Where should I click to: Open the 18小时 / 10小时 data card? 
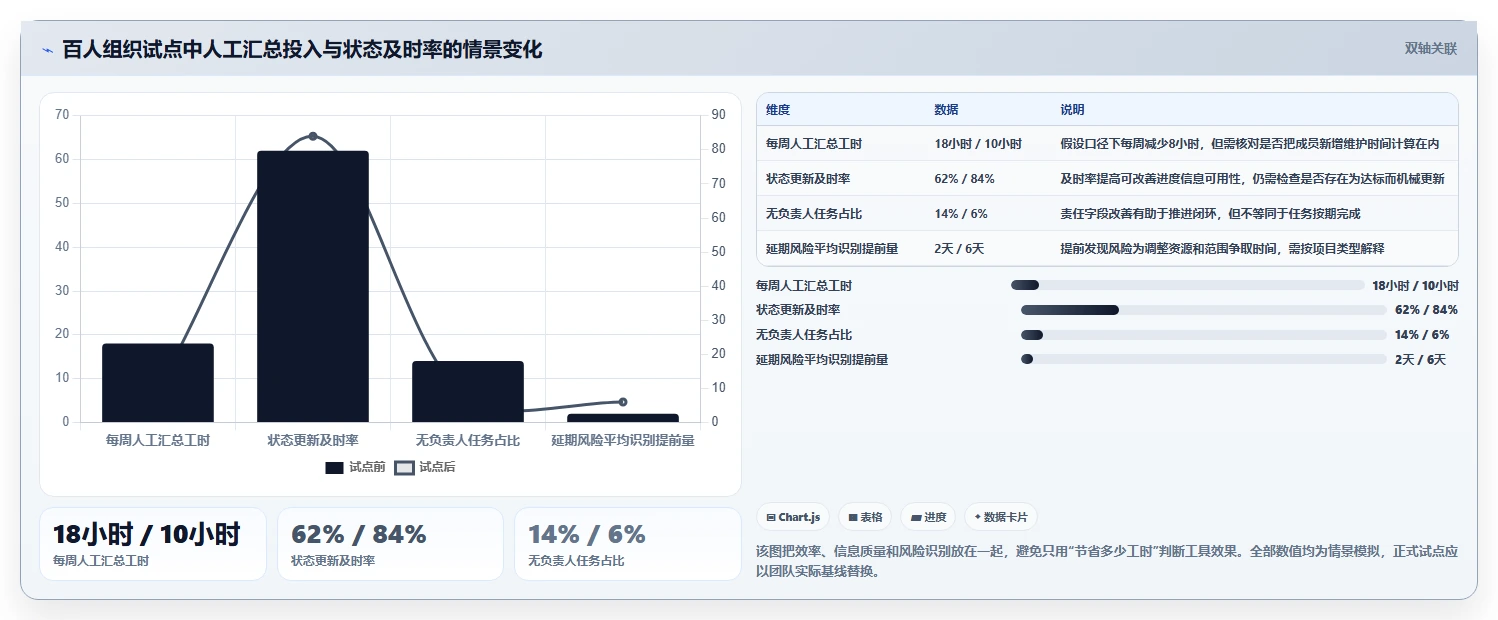pos(153,544)
